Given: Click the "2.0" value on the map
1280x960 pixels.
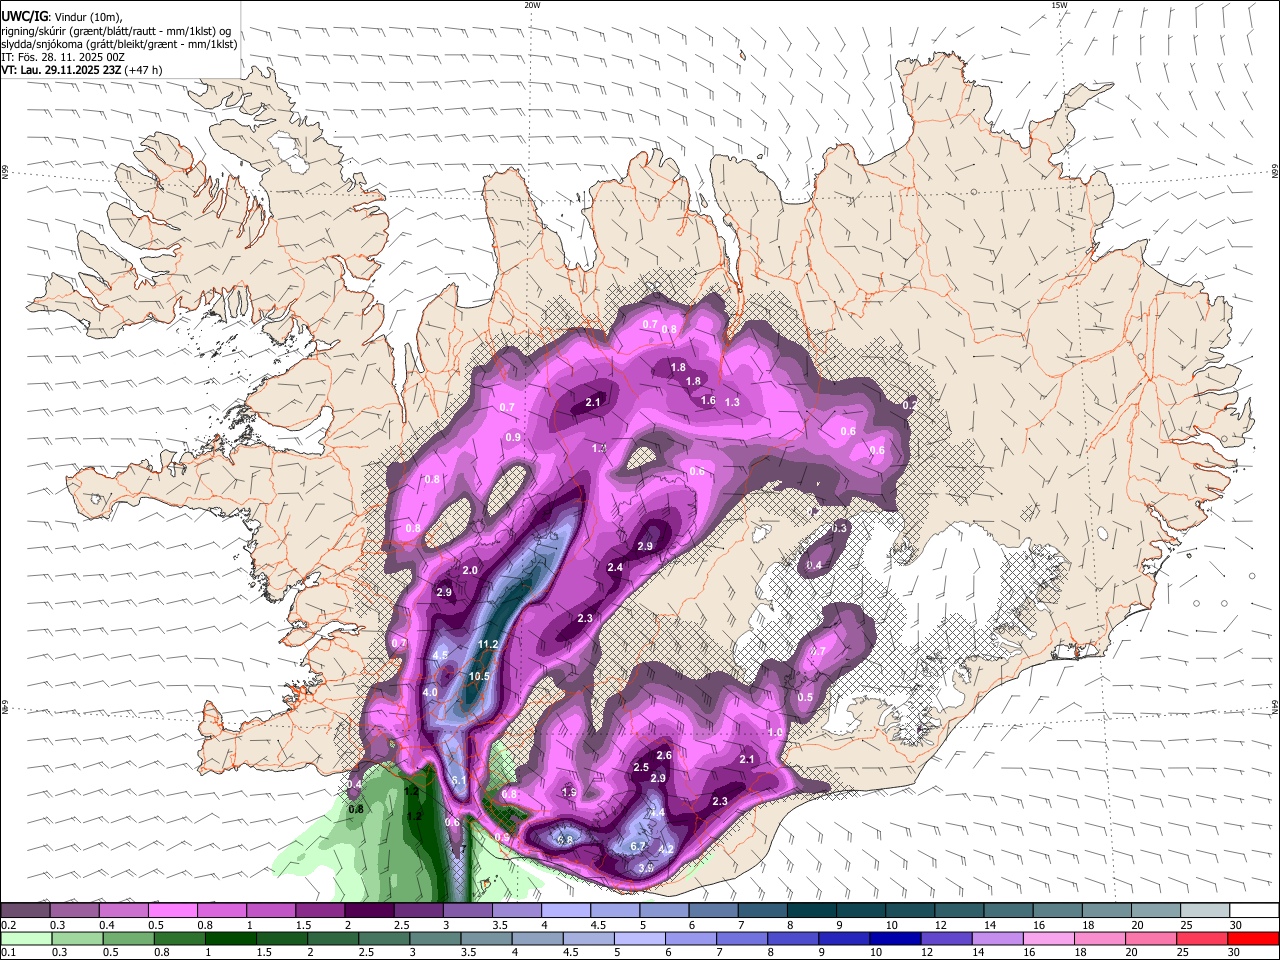Looking at the screenshot, I should [470, 570].
